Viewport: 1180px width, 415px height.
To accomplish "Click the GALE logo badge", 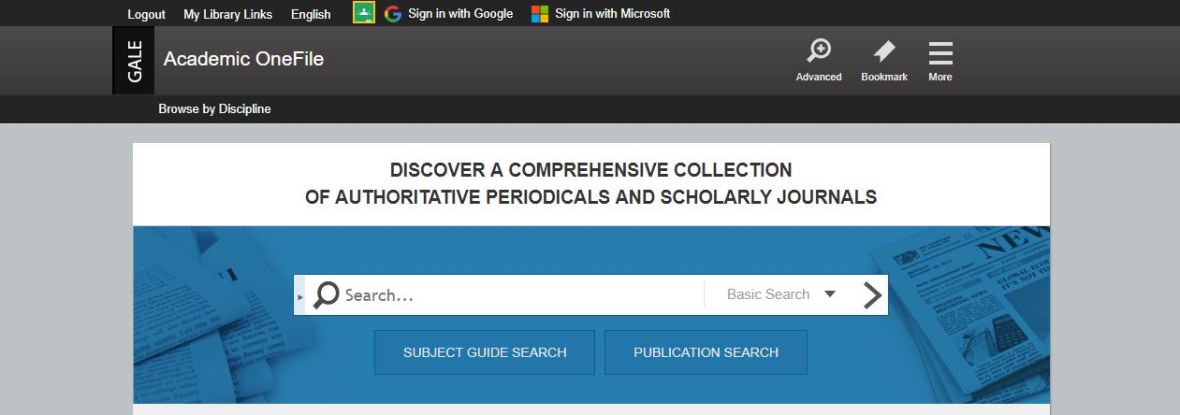I will (133, 60).
